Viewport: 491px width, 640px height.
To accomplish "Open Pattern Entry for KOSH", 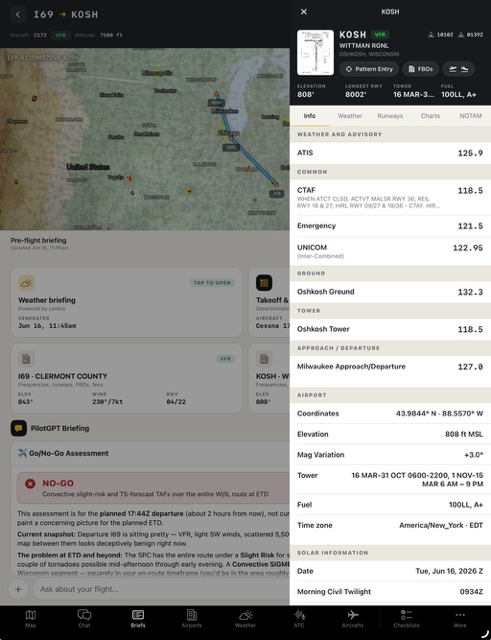I will click(369, 69).
